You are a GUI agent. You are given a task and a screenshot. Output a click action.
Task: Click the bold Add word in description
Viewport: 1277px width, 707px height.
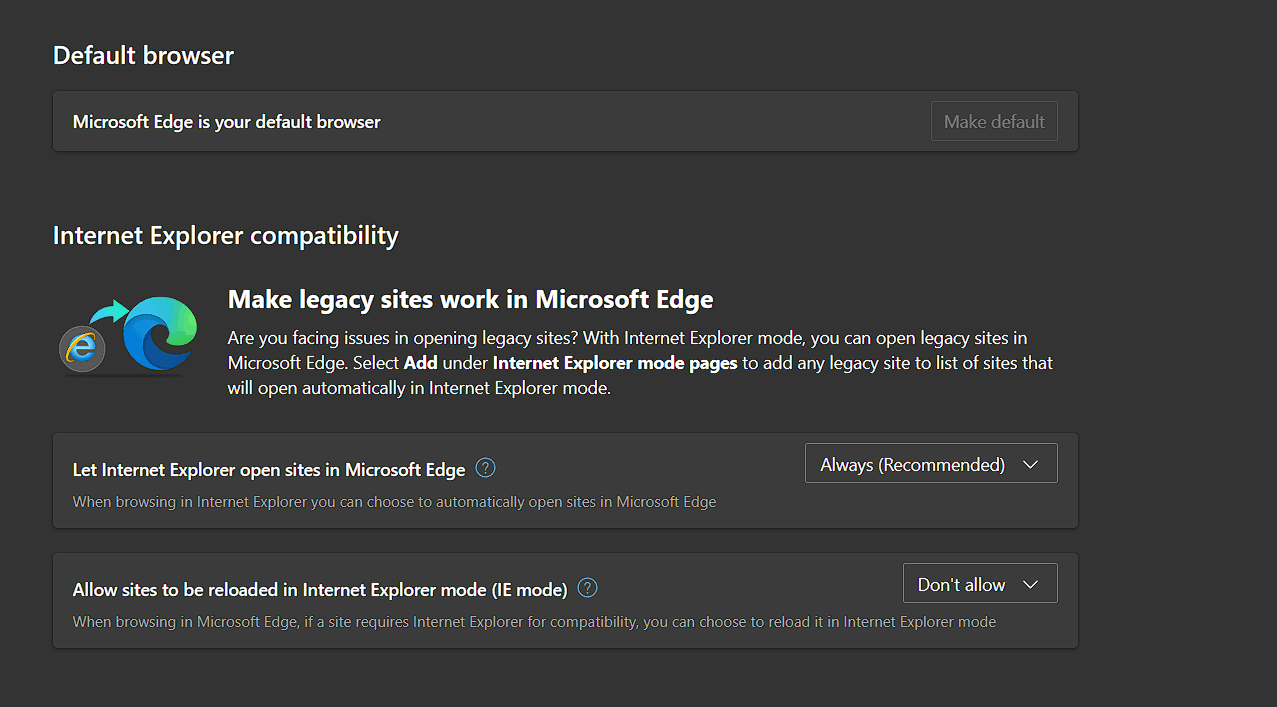pos(420,363)
